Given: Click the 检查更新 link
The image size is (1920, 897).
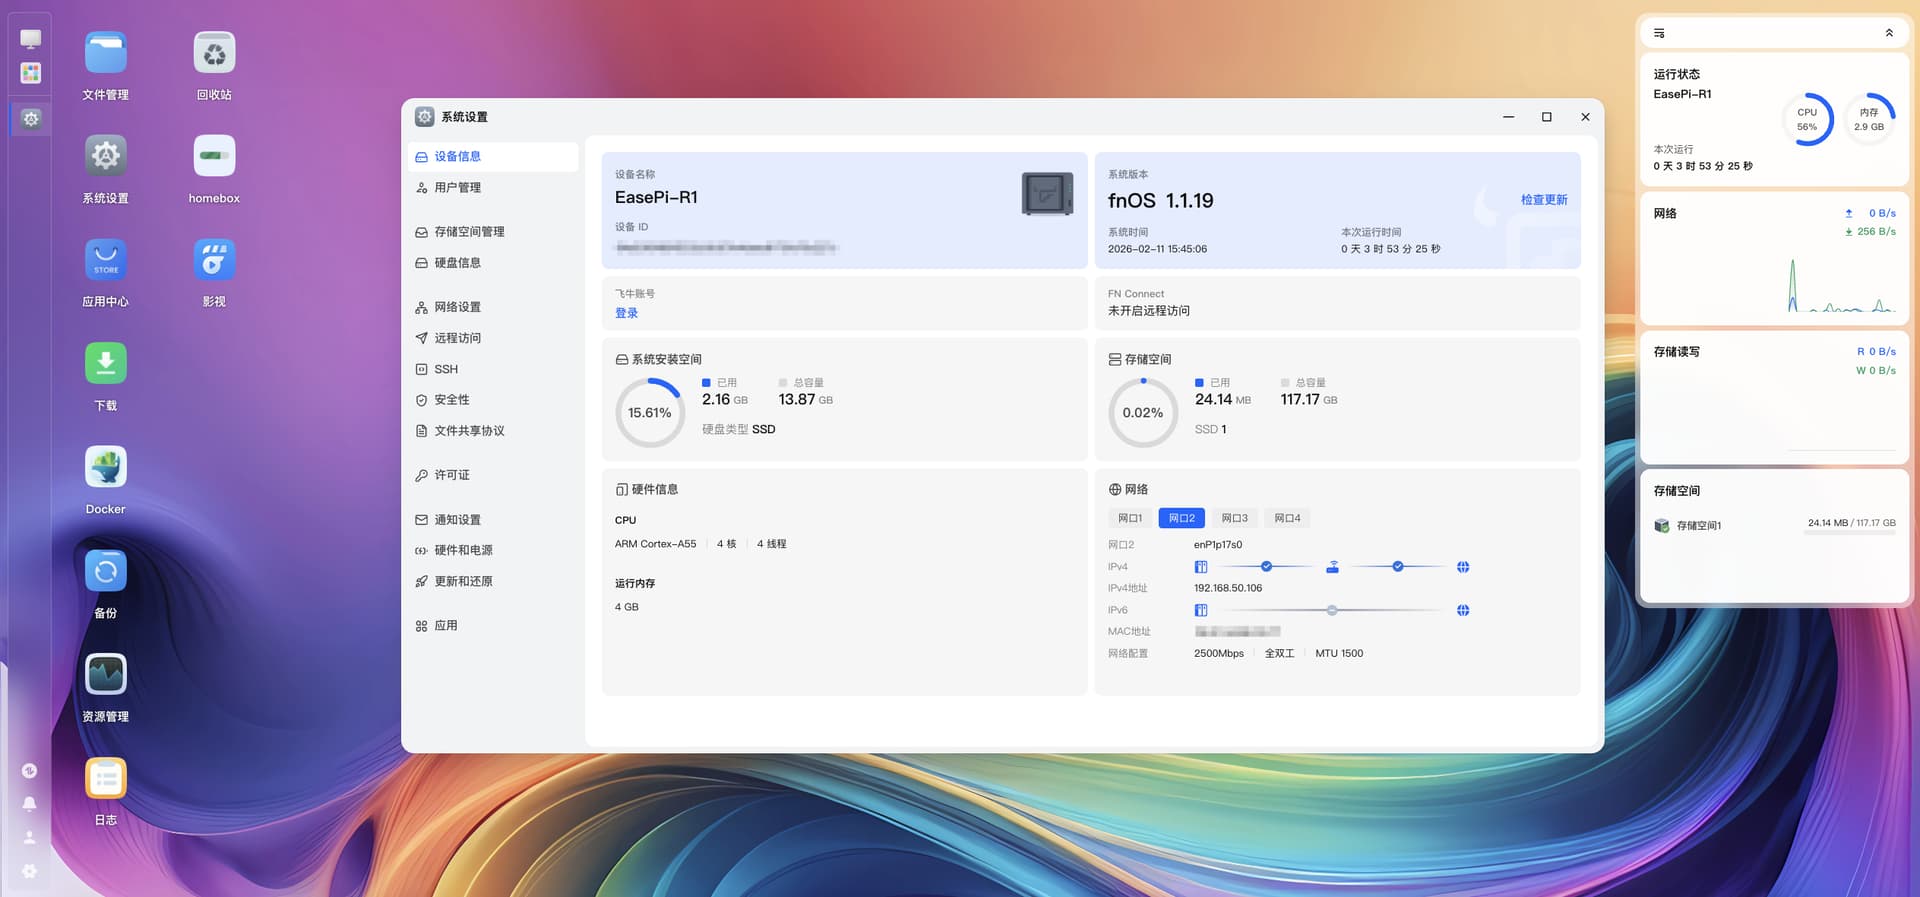Looking at the screenshot, I should pos(1543,200).
